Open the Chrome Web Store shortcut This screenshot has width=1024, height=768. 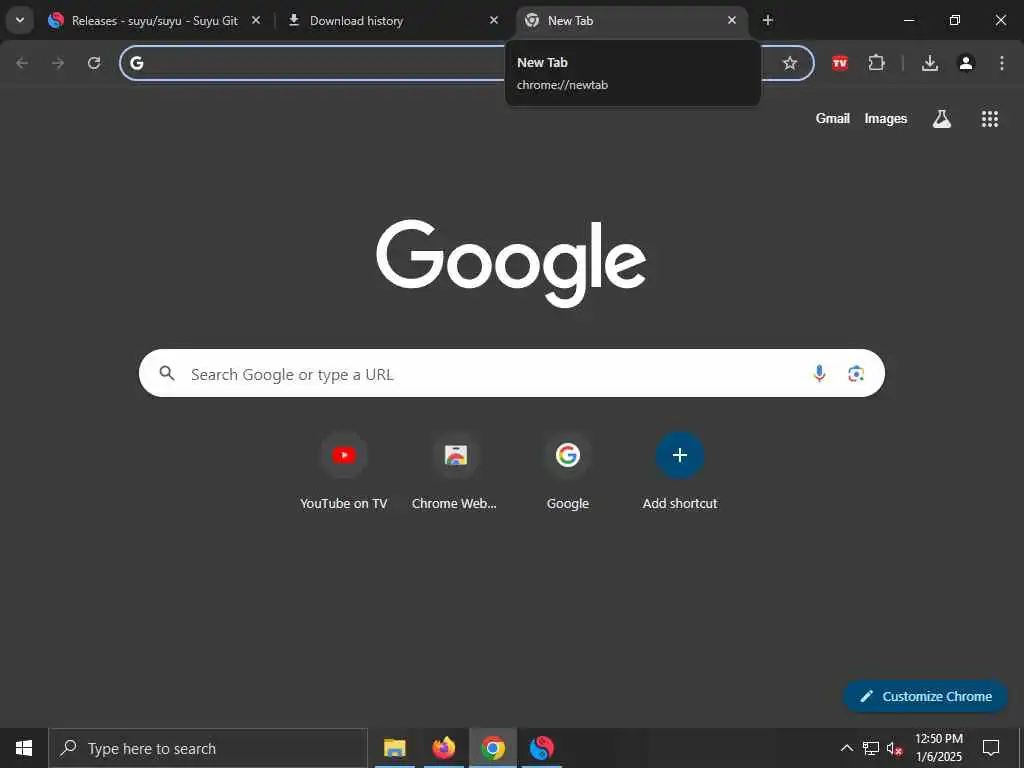455,472
